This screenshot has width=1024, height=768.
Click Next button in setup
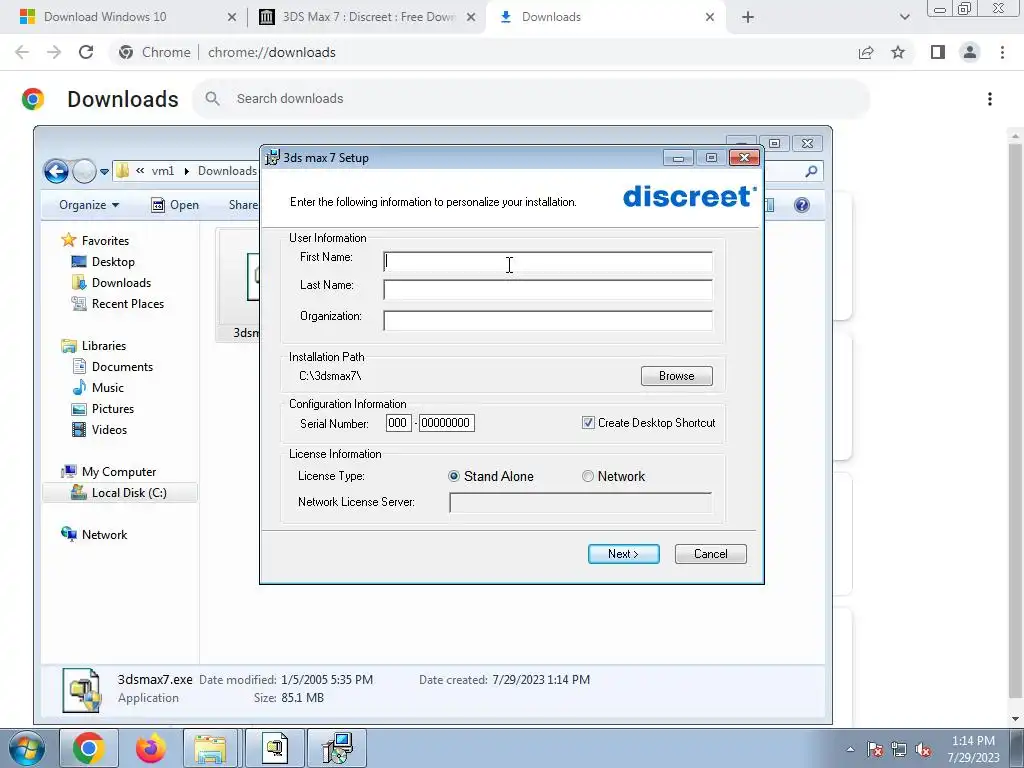(624, 554)
